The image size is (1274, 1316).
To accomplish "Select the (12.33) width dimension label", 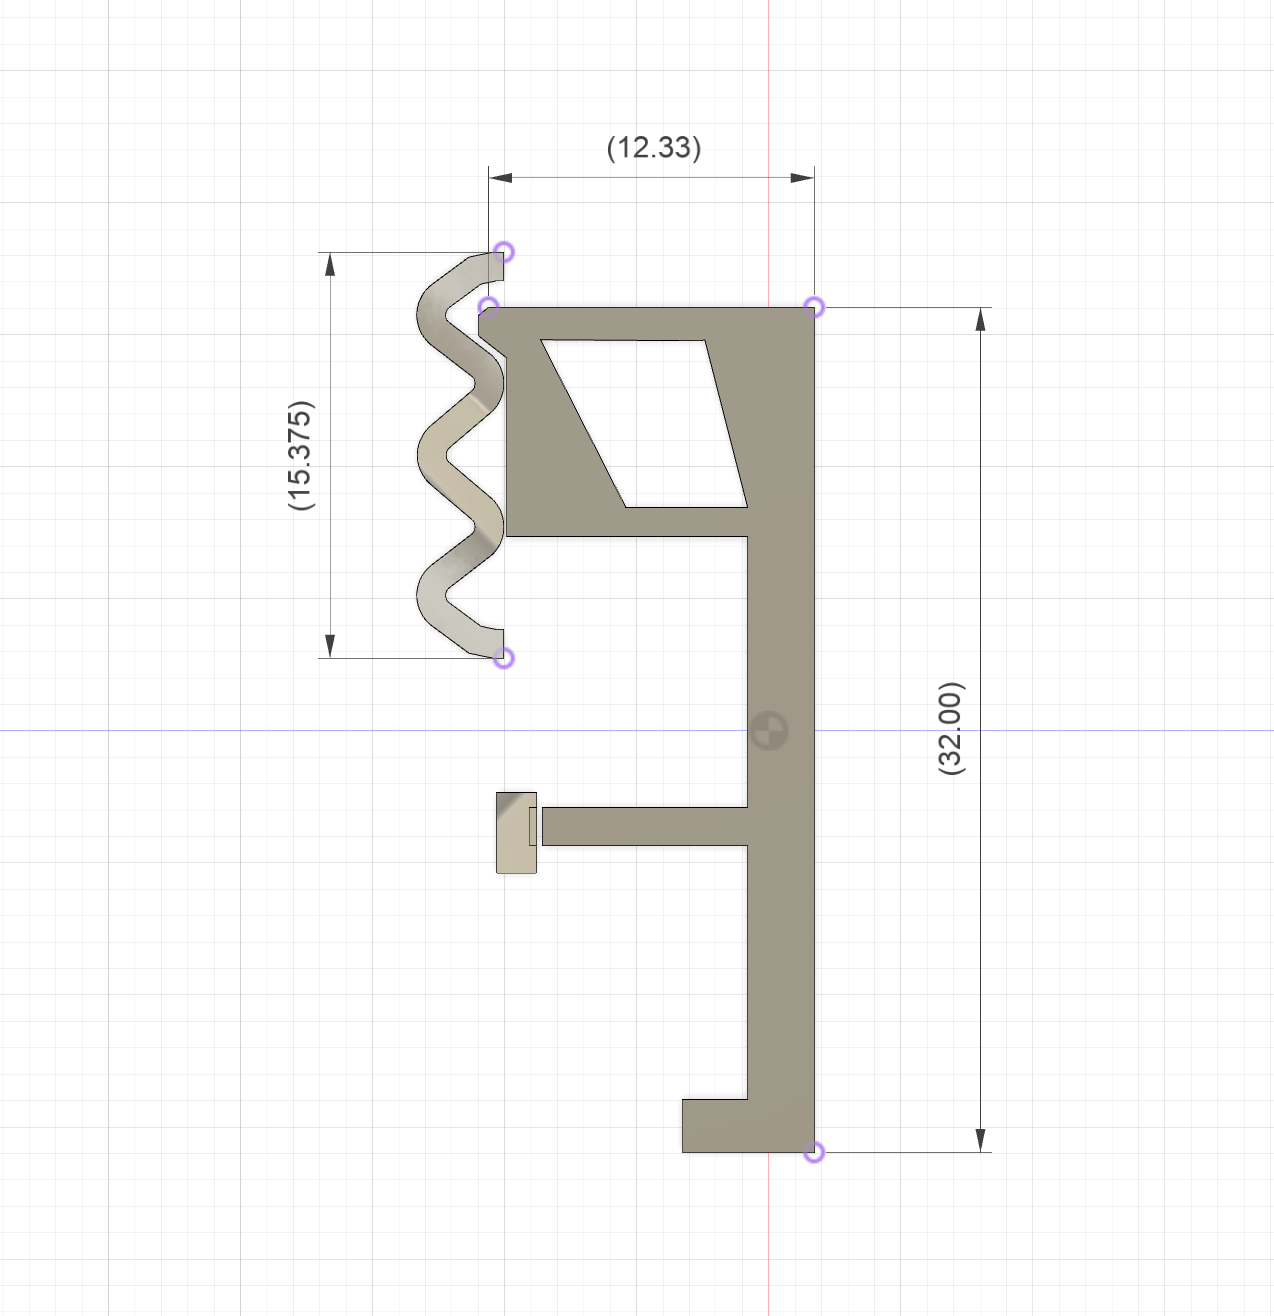I will click(654, 148).
